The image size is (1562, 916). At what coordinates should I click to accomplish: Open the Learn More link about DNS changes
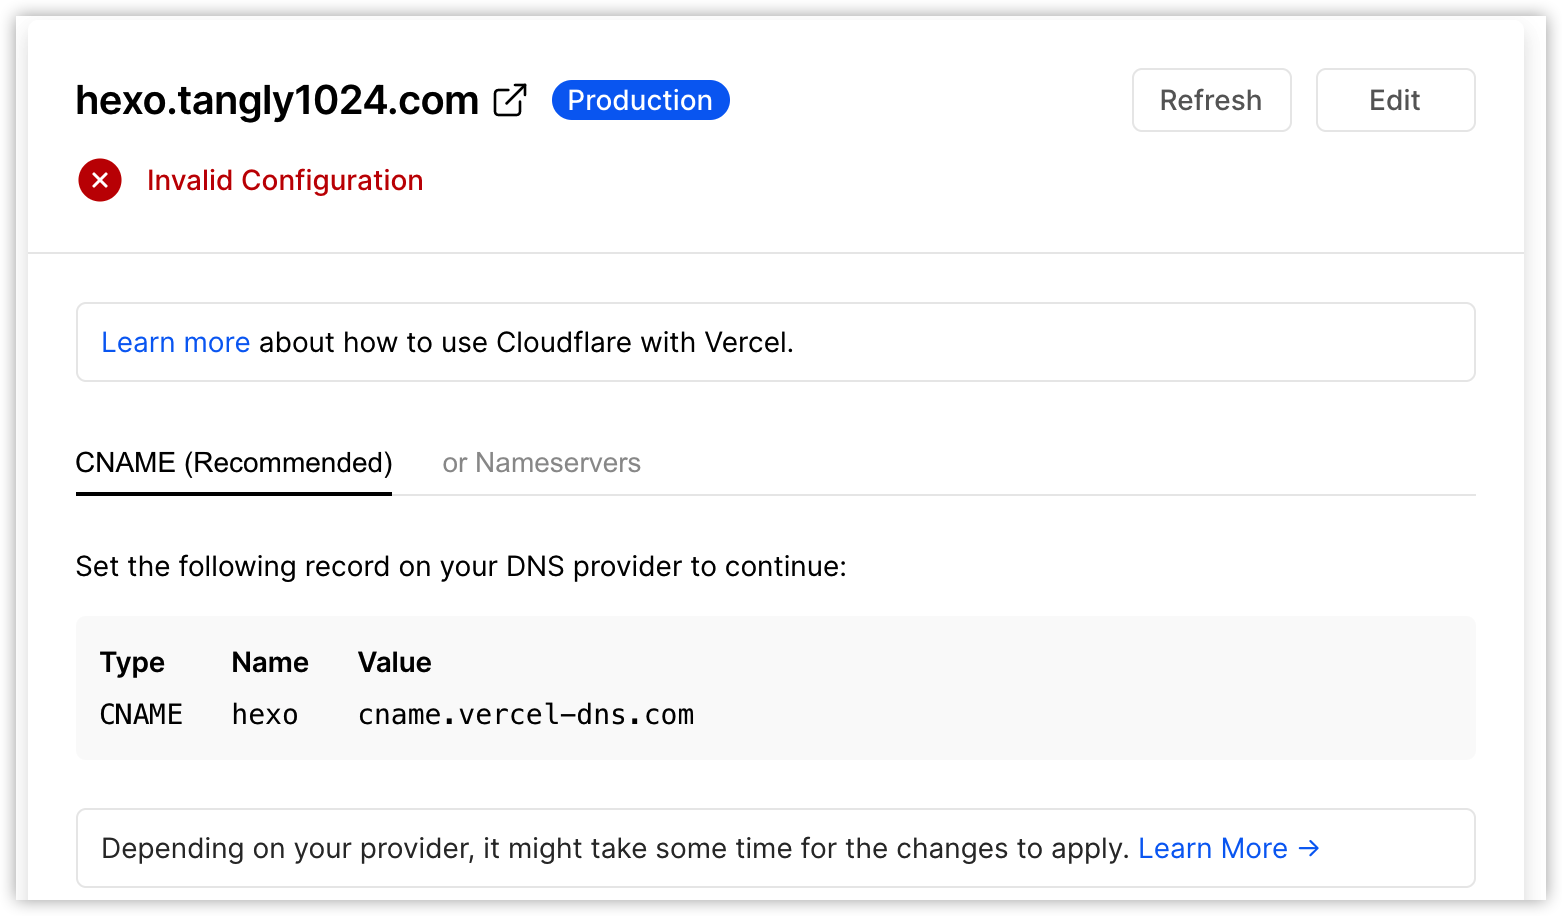1212,848
